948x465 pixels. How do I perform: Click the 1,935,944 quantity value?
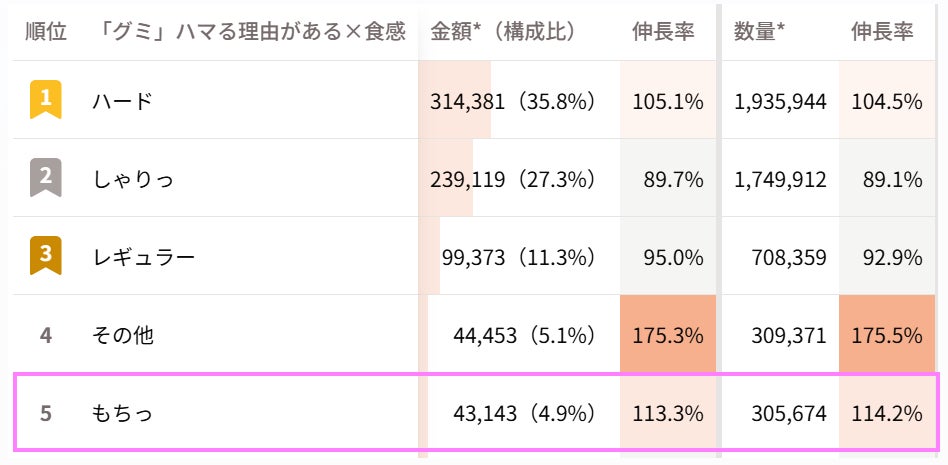(x=780, y=102)
